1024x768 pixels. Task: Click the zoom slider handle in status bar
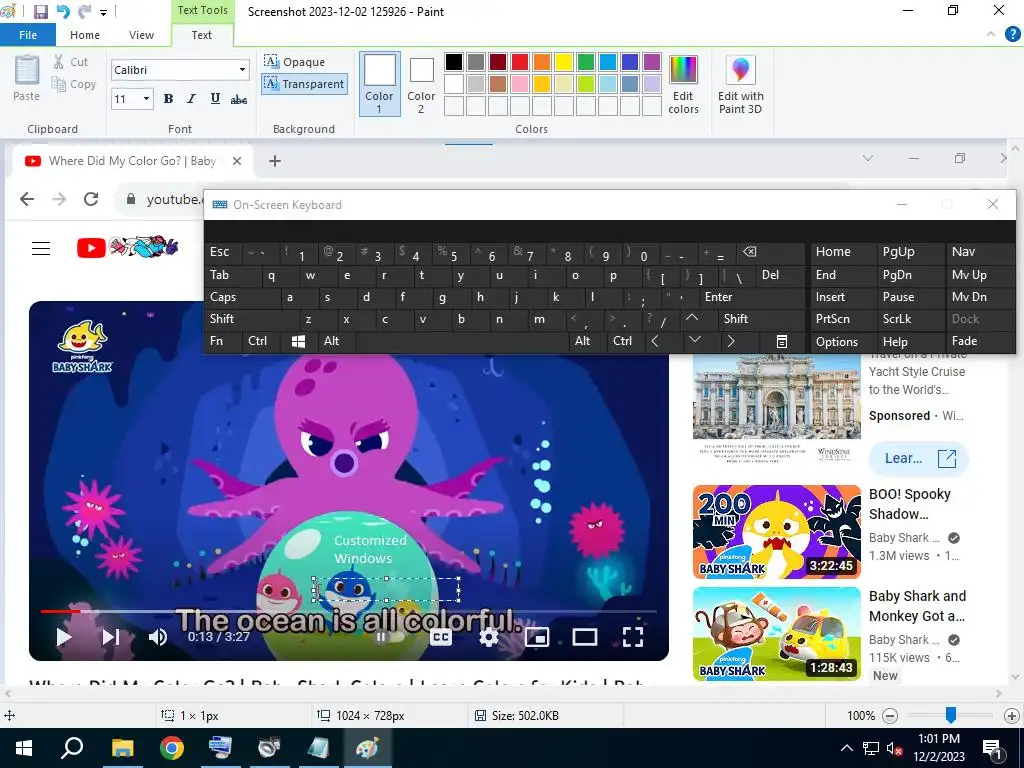coord(951,715)
